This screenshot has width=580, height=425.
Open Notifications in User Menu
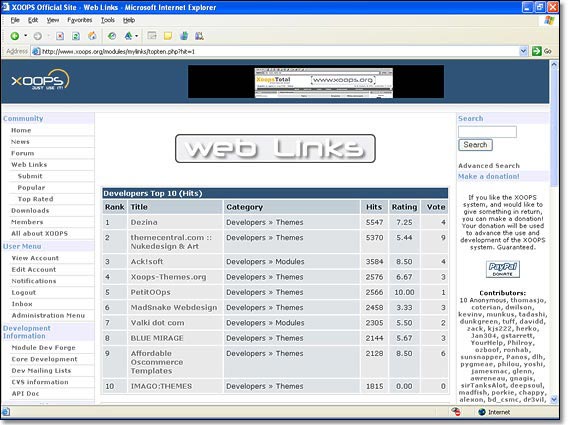tap(34, 281)
